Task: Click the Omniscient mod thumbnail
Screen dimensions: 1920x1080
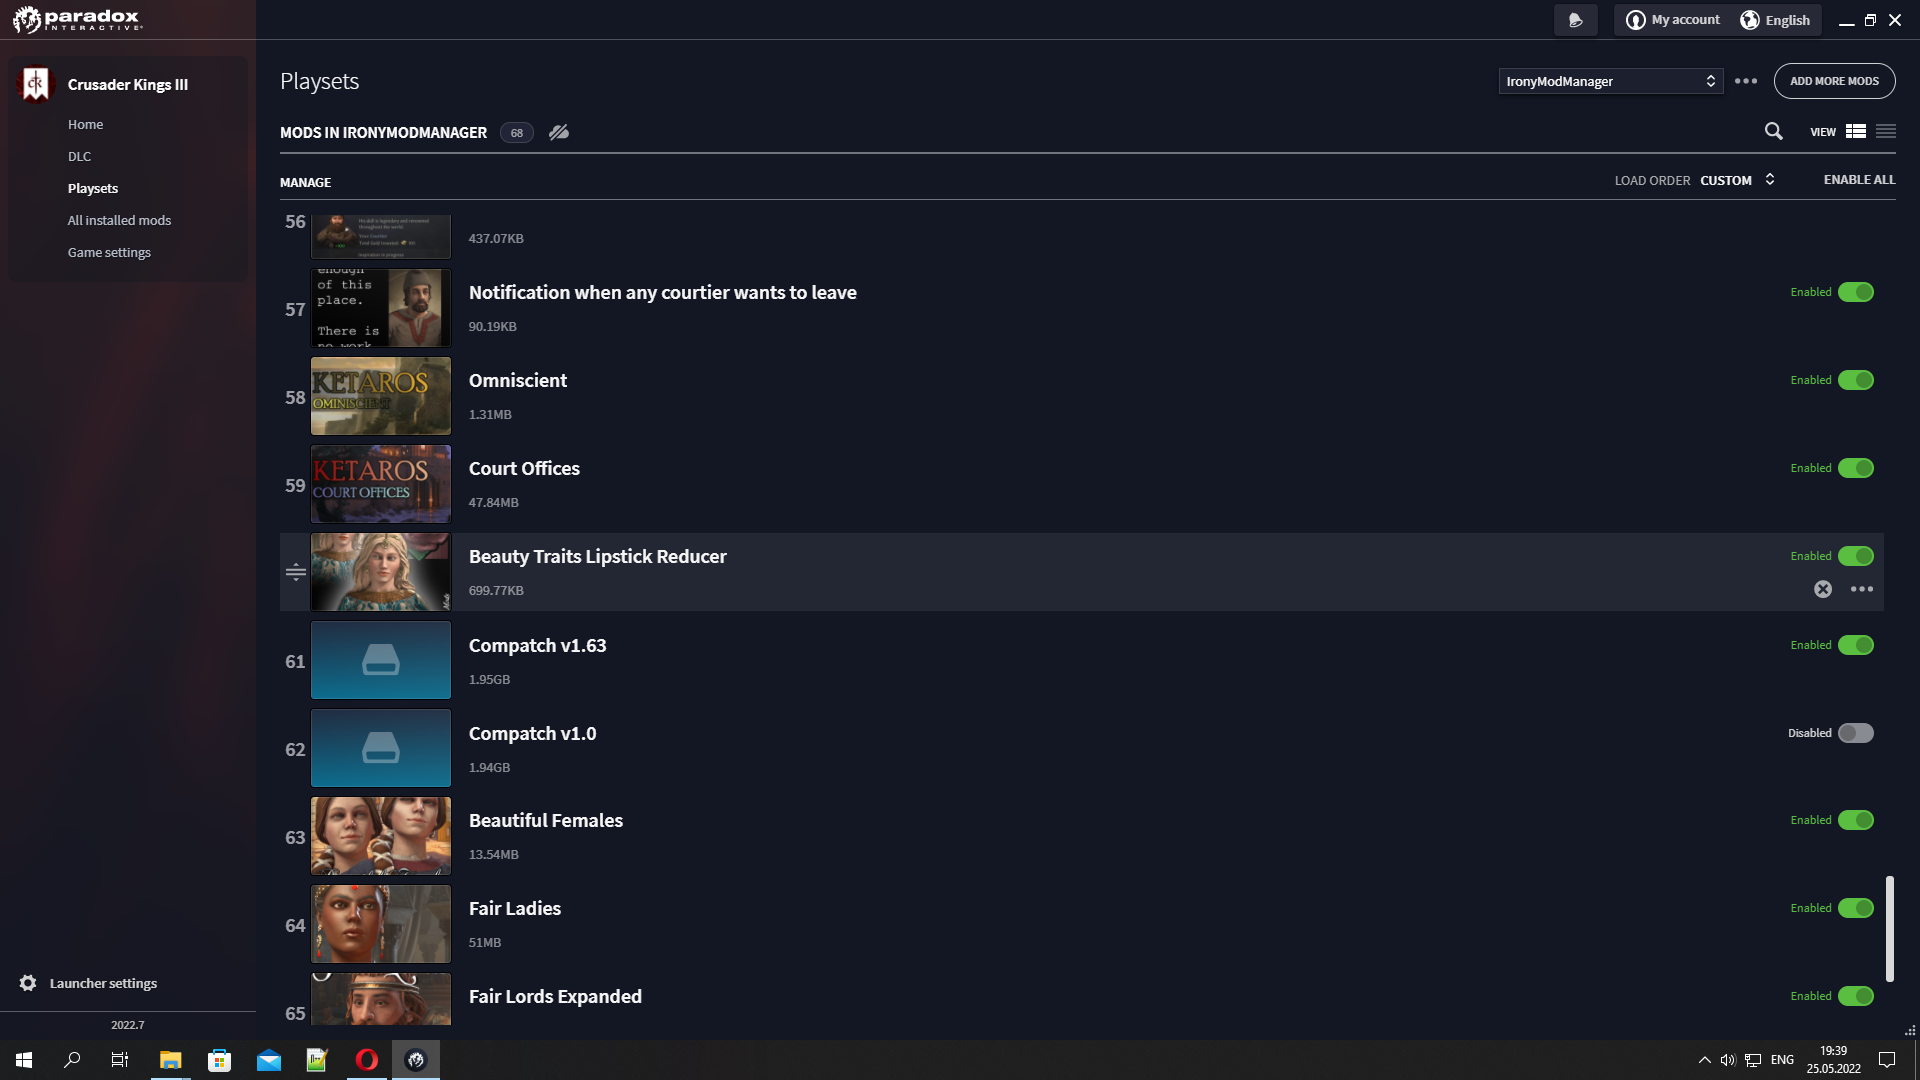Action: pos(381,396)
